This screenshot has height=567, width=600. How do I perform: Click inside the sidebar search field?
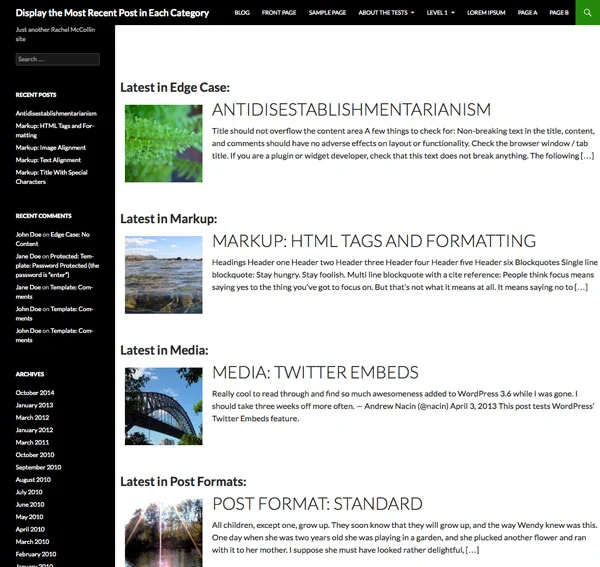click(x=57, y=59)
